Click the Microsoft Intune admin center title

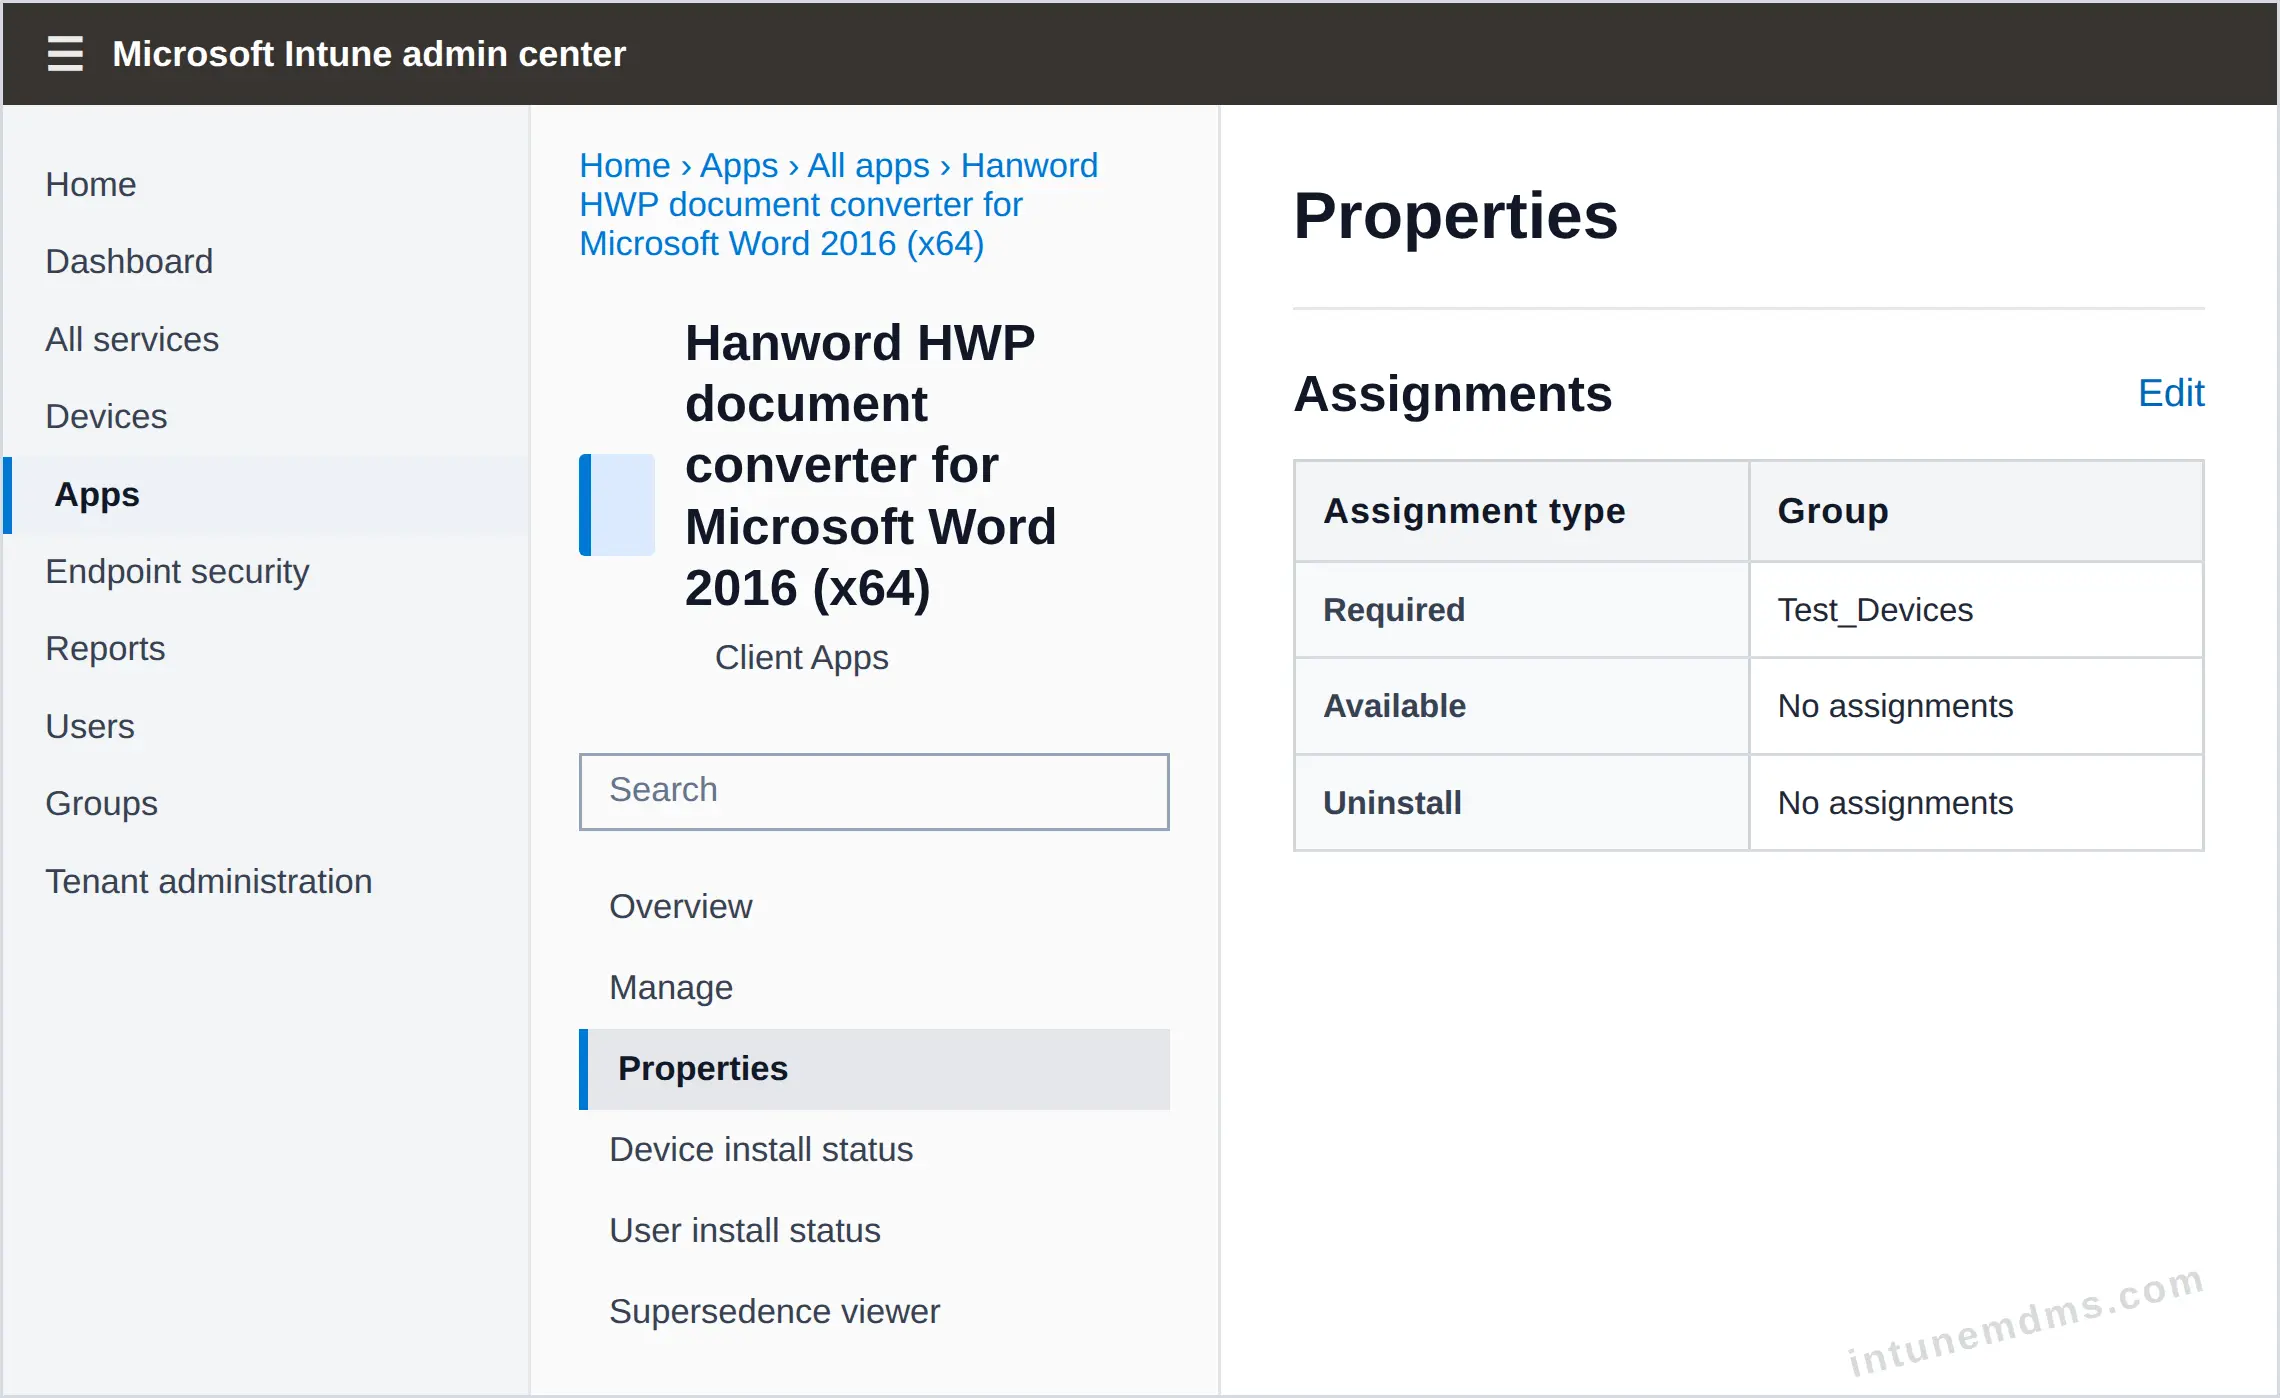[x=369, y=54]
